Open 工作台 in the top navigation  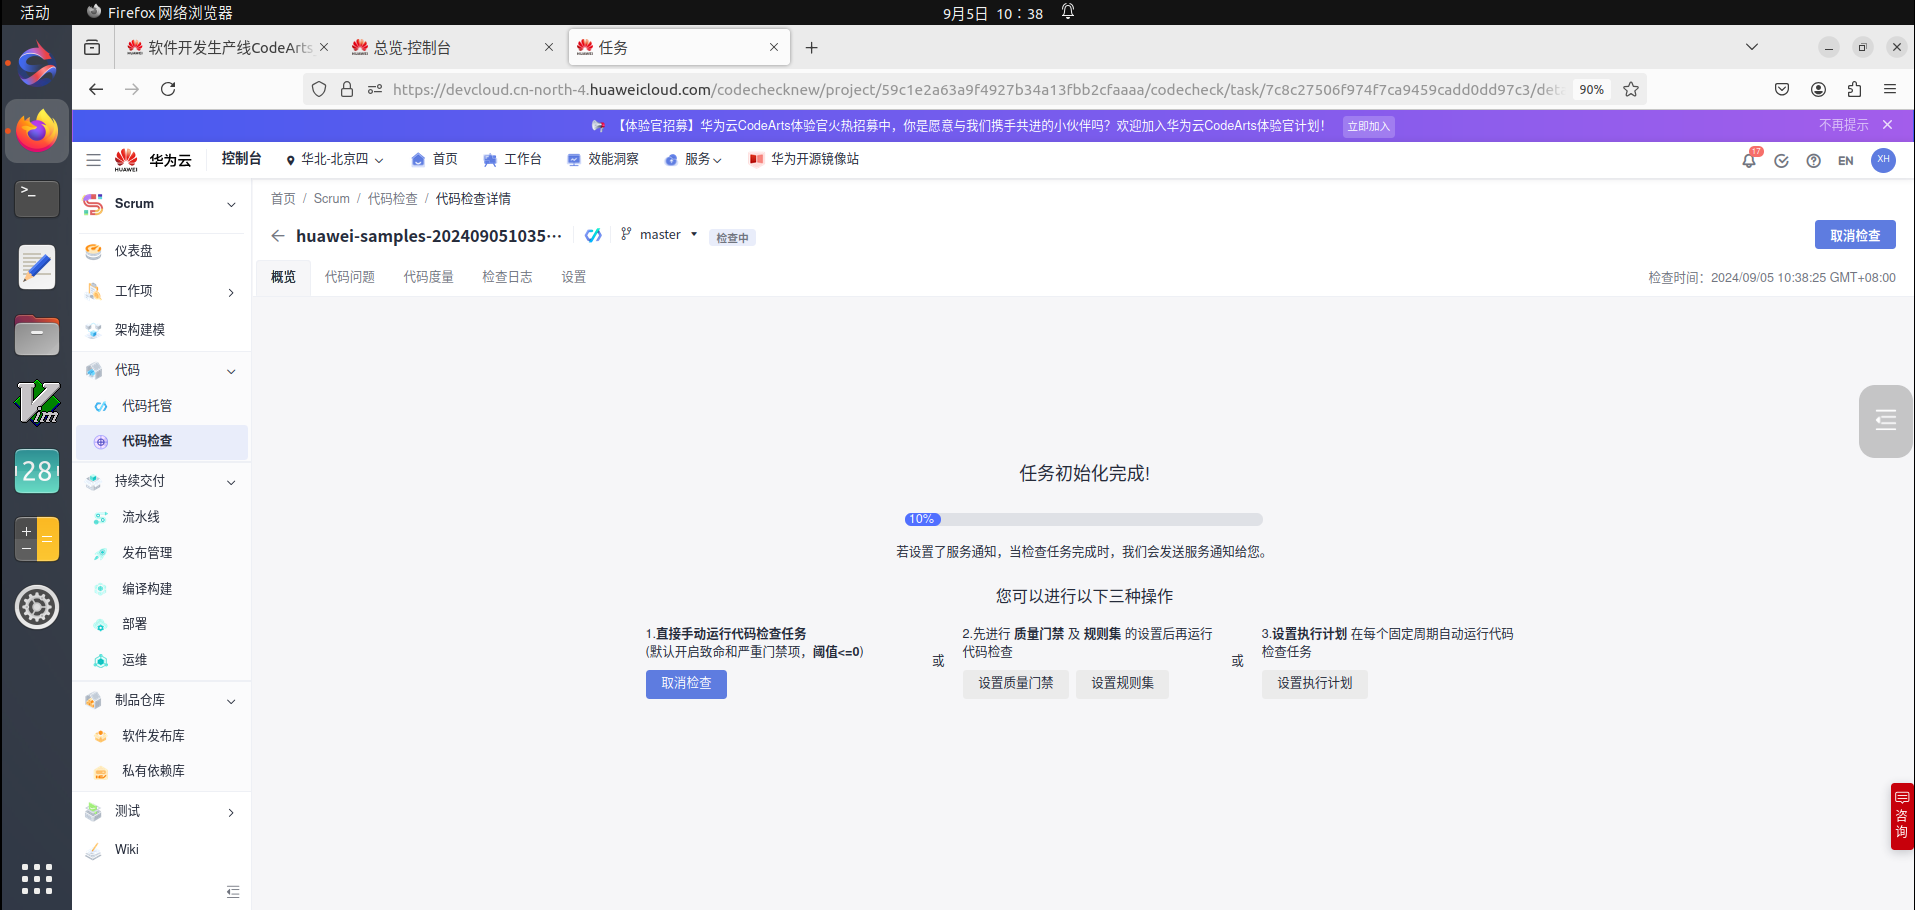[512, 159]
